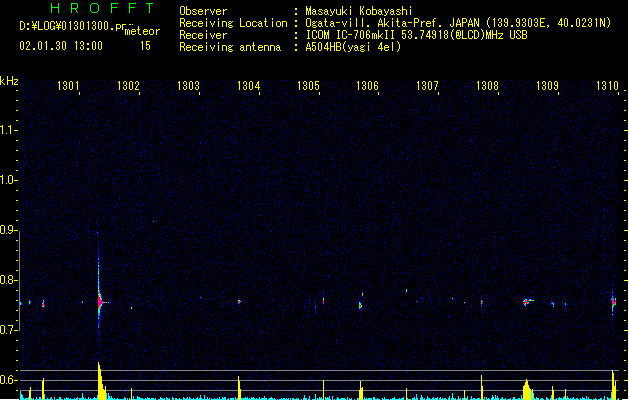Click the Receiving Location label
629x400 pixels.
click(233, 23)
